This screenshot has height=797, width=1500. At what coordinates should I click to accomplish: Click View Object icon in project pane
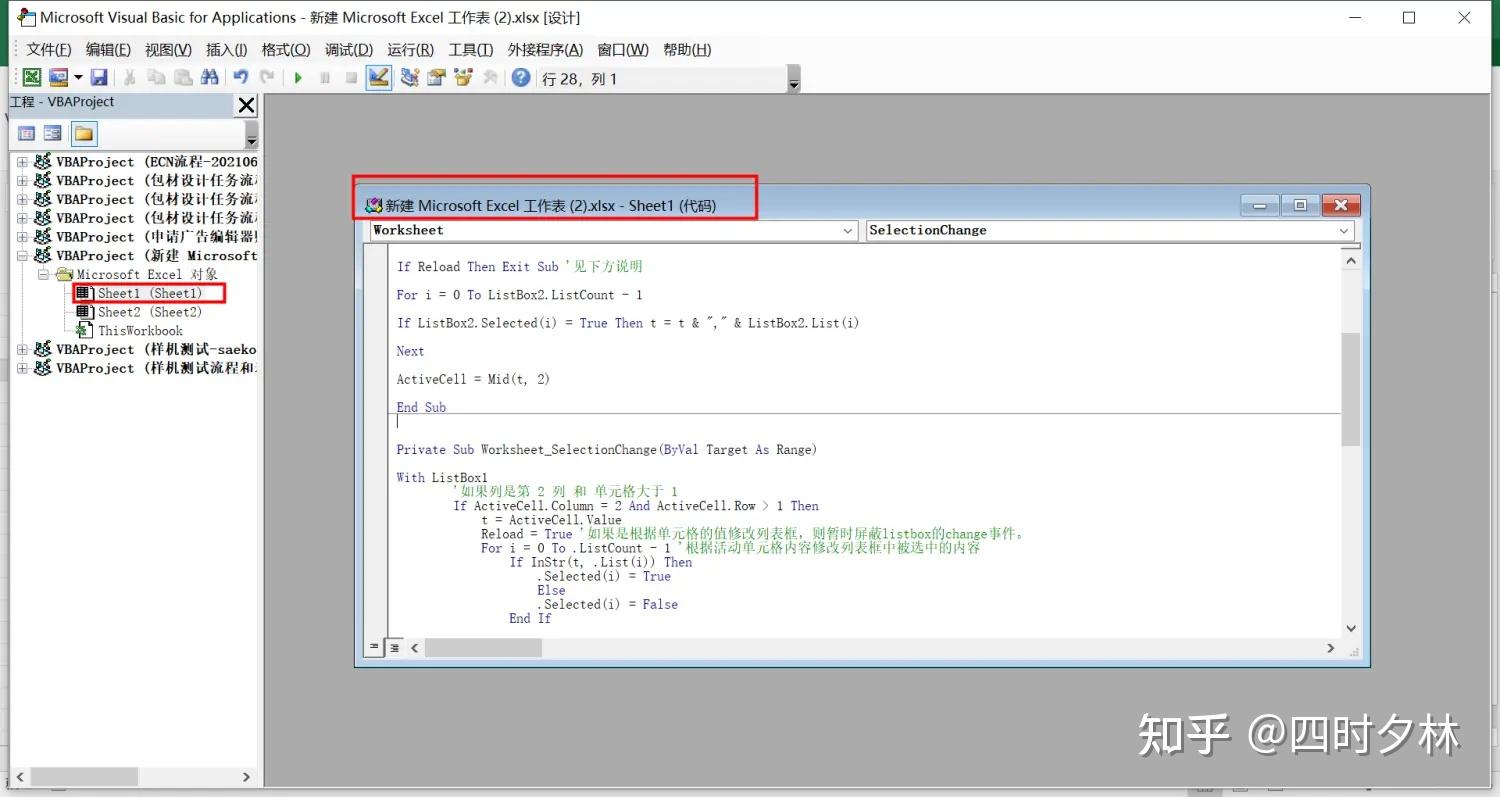(53, 134)
